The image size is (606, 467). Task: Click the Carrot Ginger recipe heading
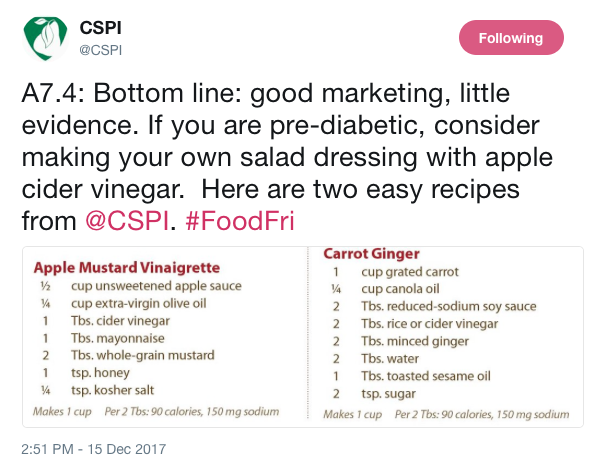tap(371, 254)
